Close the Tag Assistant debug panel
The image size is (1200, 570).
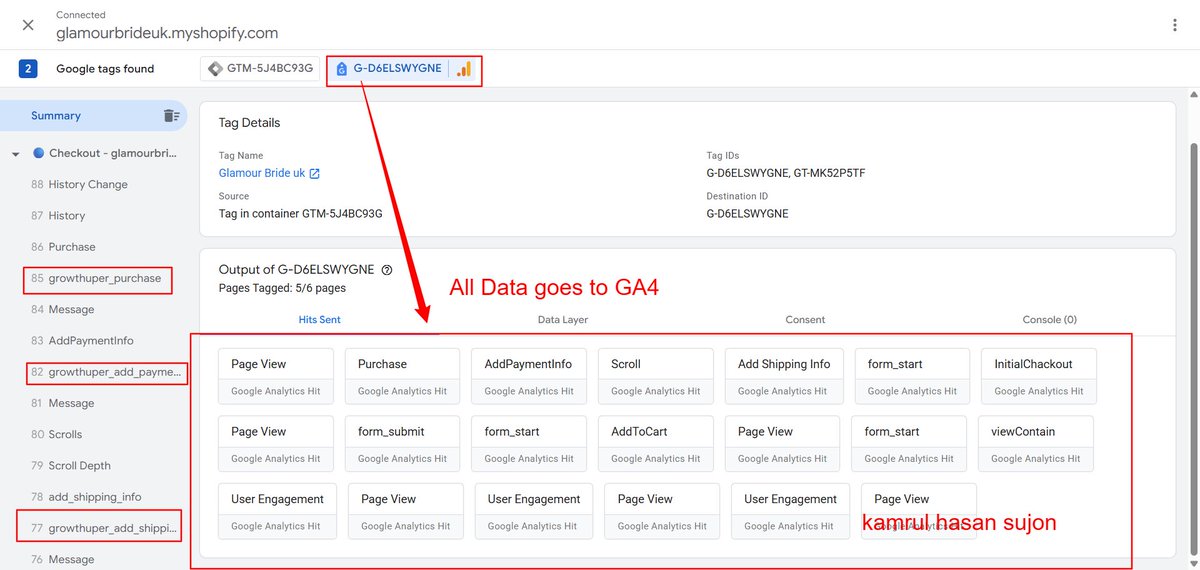click(x=28, y=25)
